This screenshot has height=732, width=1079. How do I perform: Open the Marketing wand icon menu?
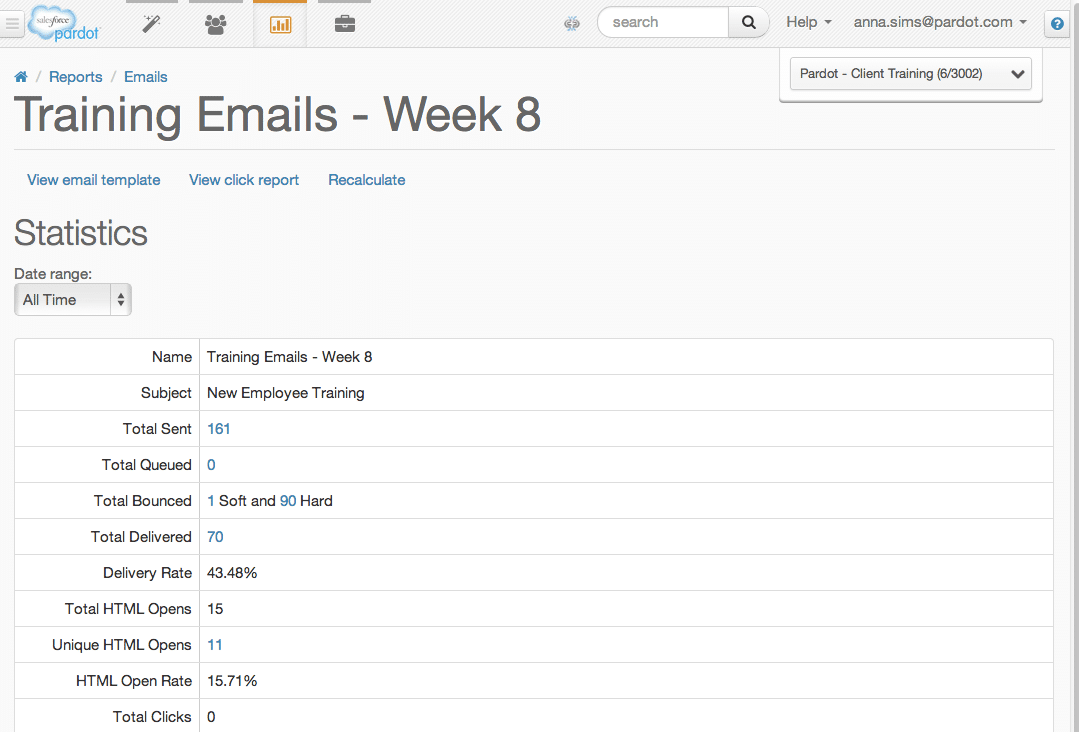pos(151,24)
